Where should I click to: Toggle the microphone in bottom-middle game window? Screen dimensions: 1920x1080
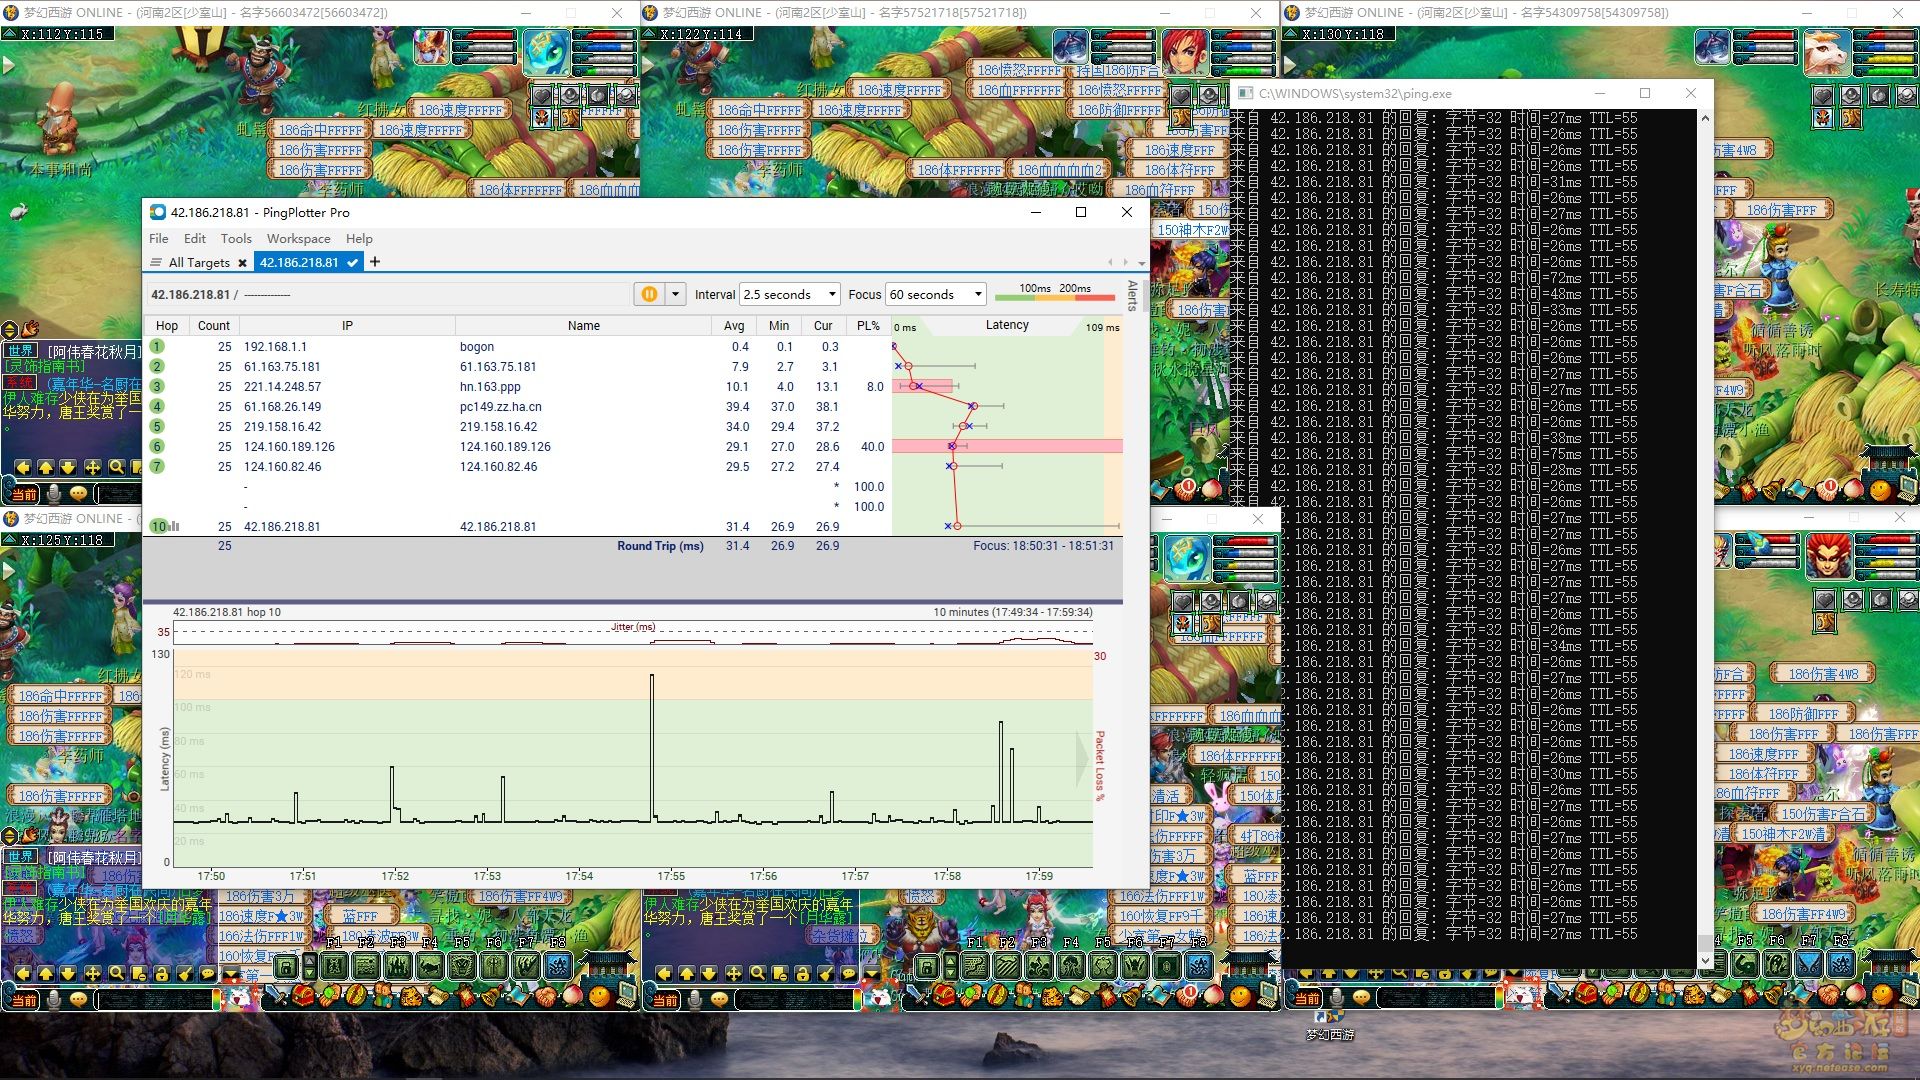tap(694, 1000)
